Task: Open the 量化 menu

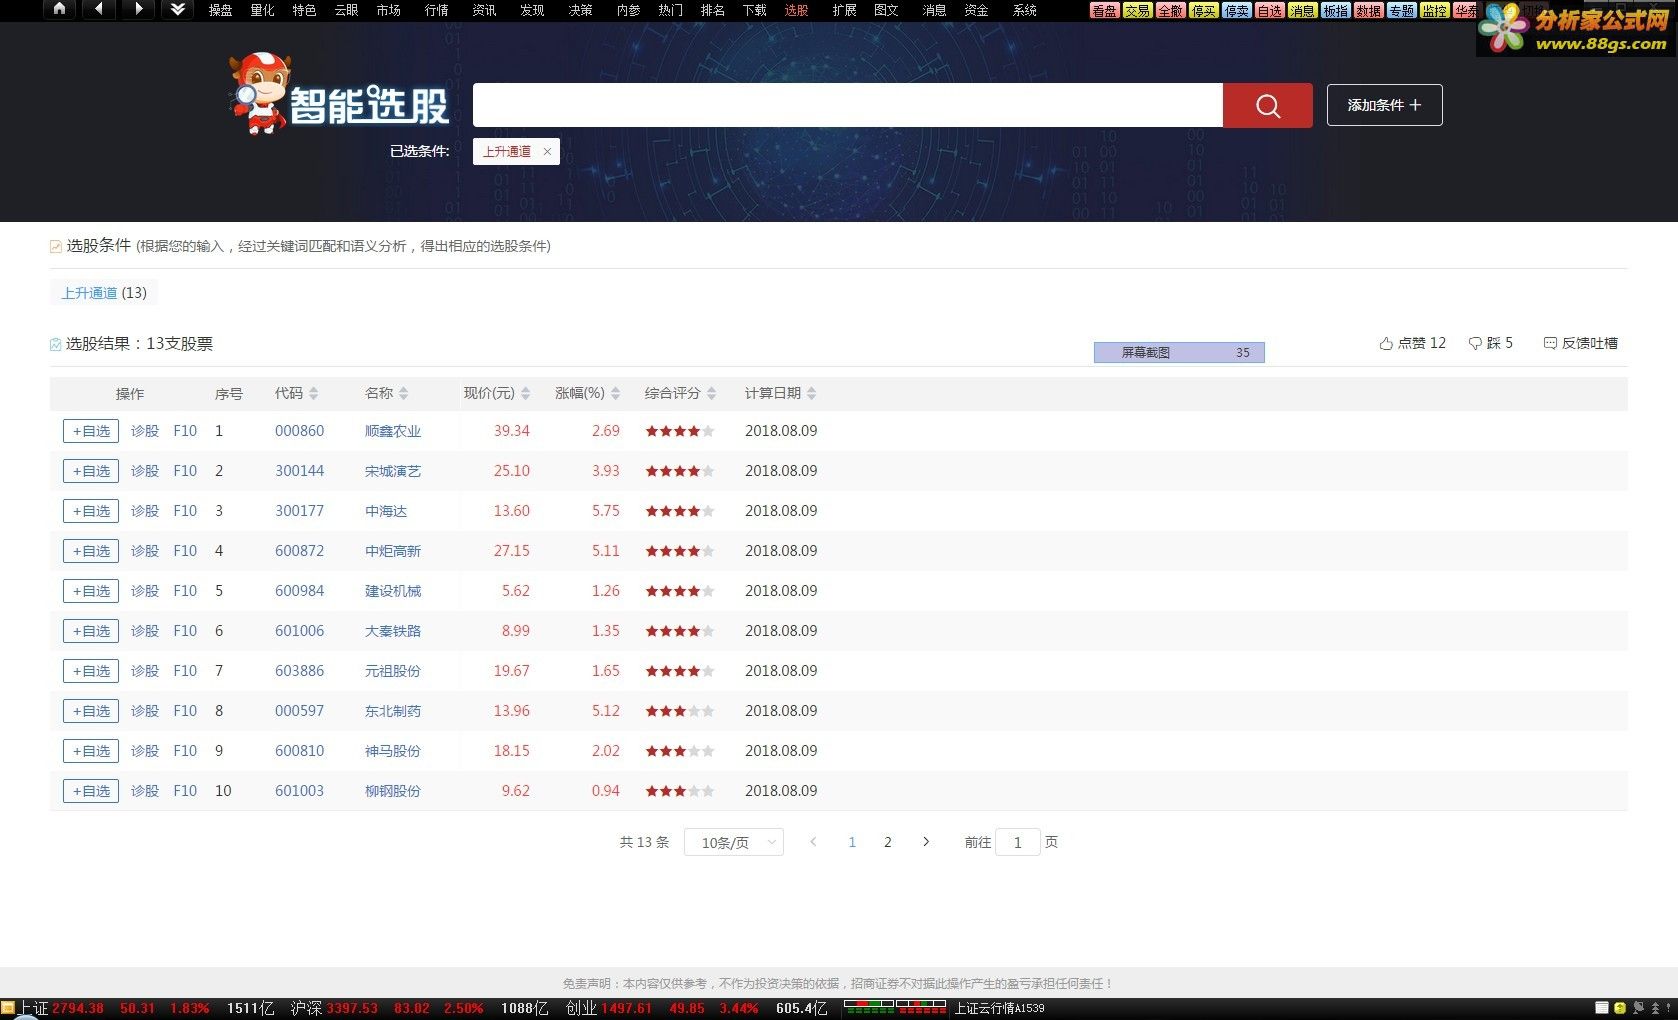Action: click(x=262, y=10)
